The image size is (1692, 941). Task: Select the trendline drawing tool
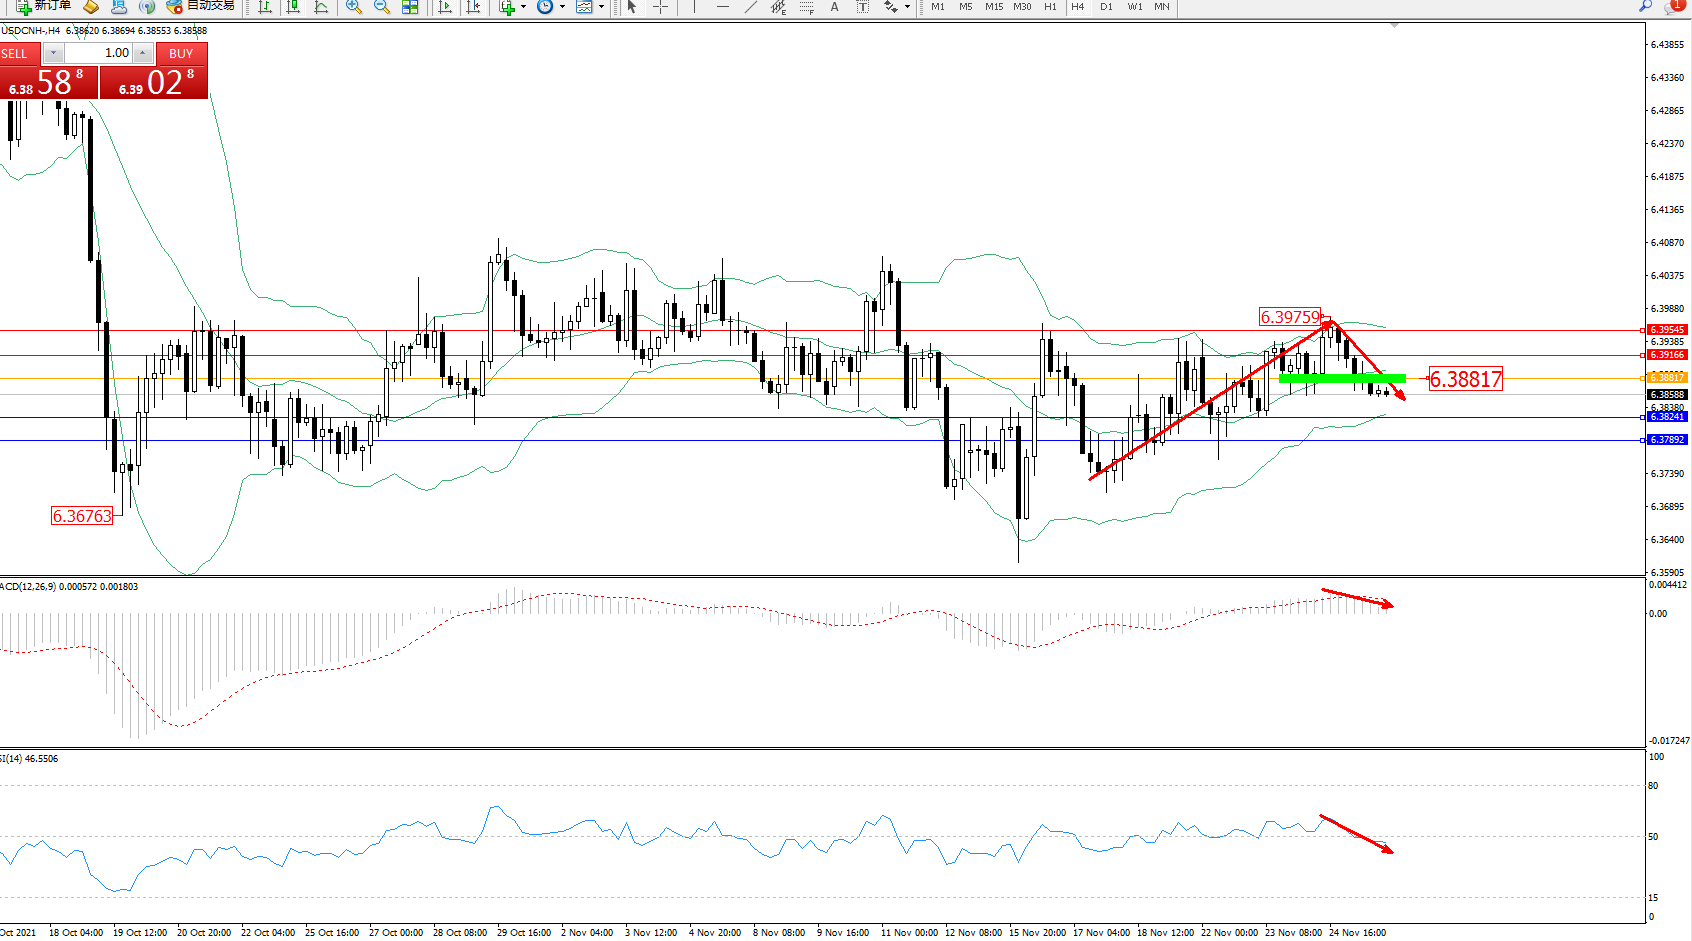750,7
